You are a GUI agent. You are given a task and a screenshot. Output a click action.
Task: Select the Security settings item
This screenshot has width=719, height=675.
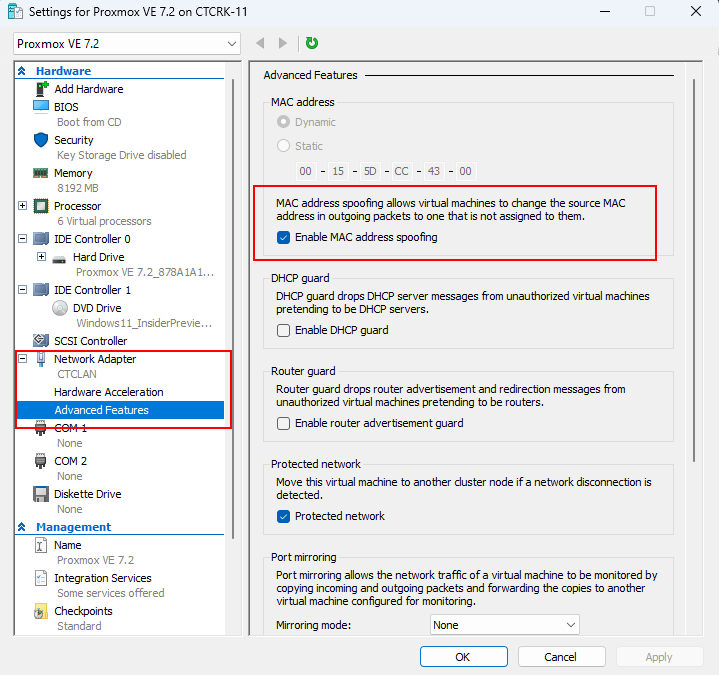[74, 140]
